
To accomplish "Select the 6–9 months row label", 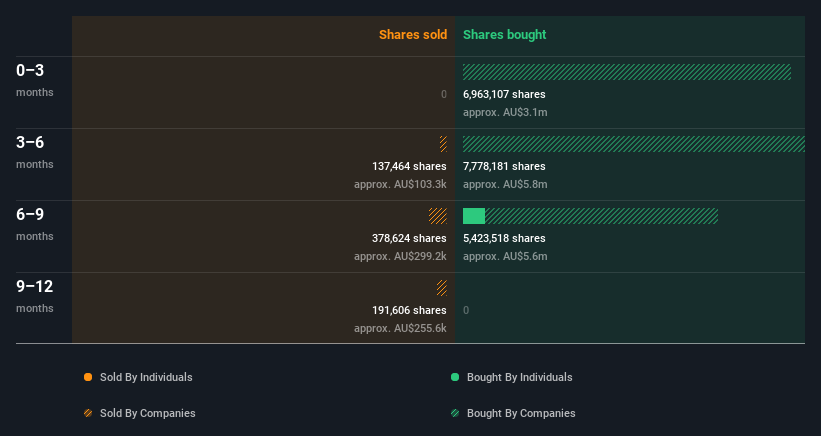I will 35,224.
